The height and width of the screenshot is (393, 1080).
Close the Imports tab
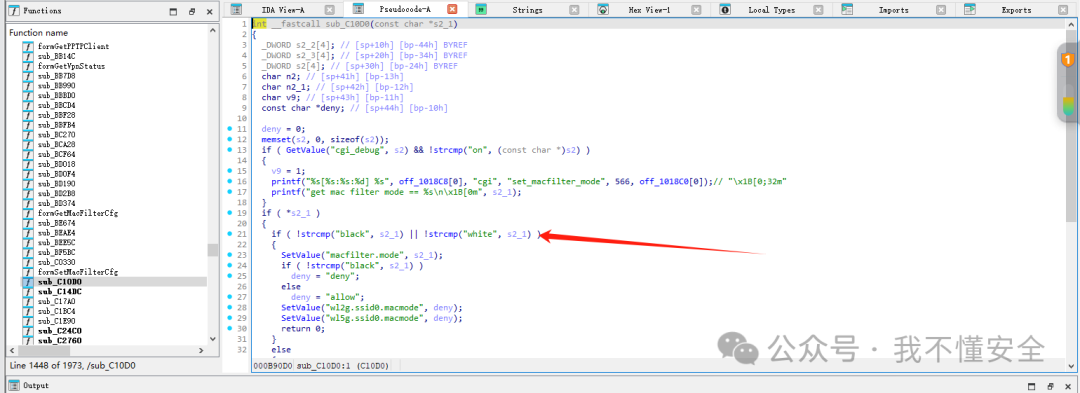click(x=940, y=10)
